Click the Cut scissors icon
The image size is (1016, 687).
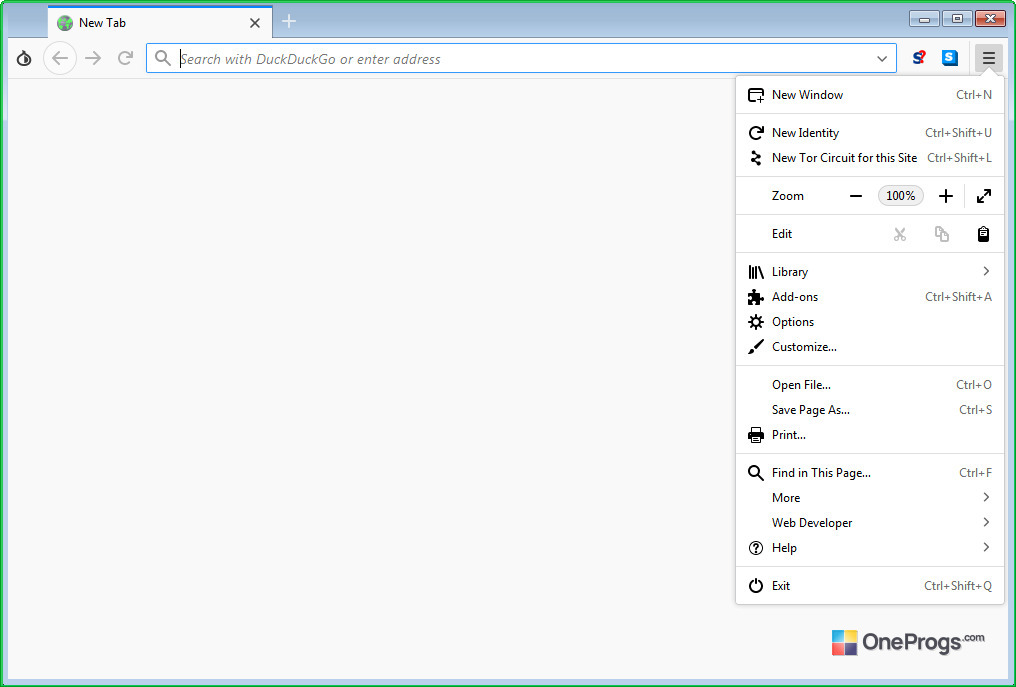(900, 234)
